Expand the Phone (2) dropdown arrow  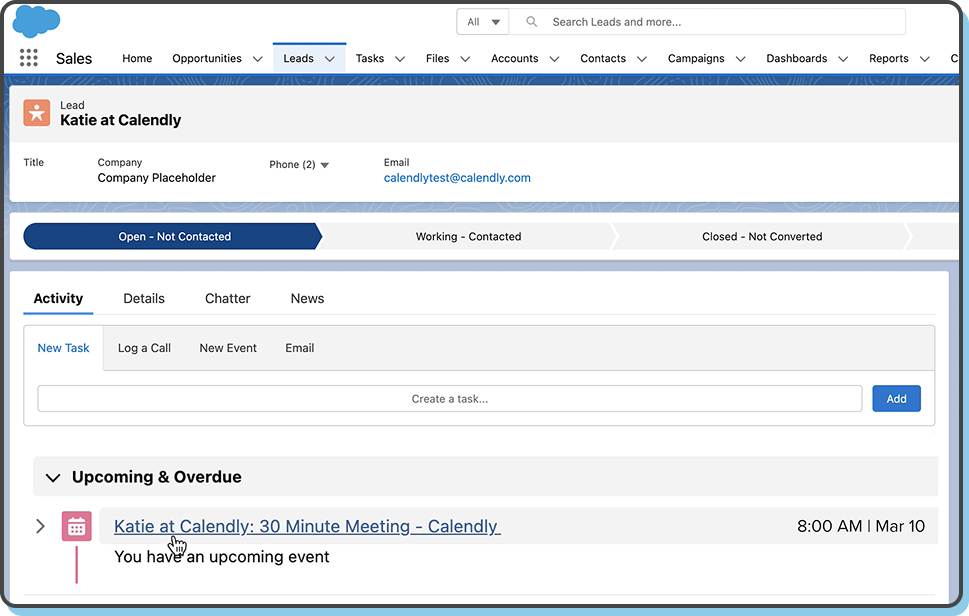[x=324, y=165]
